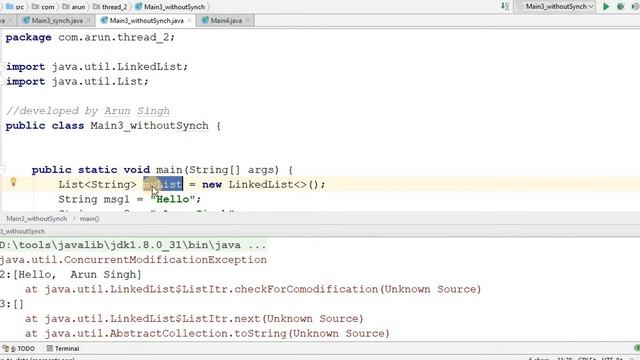
Task: Close the Main3_synch.java tab
Action: point(88,20)
